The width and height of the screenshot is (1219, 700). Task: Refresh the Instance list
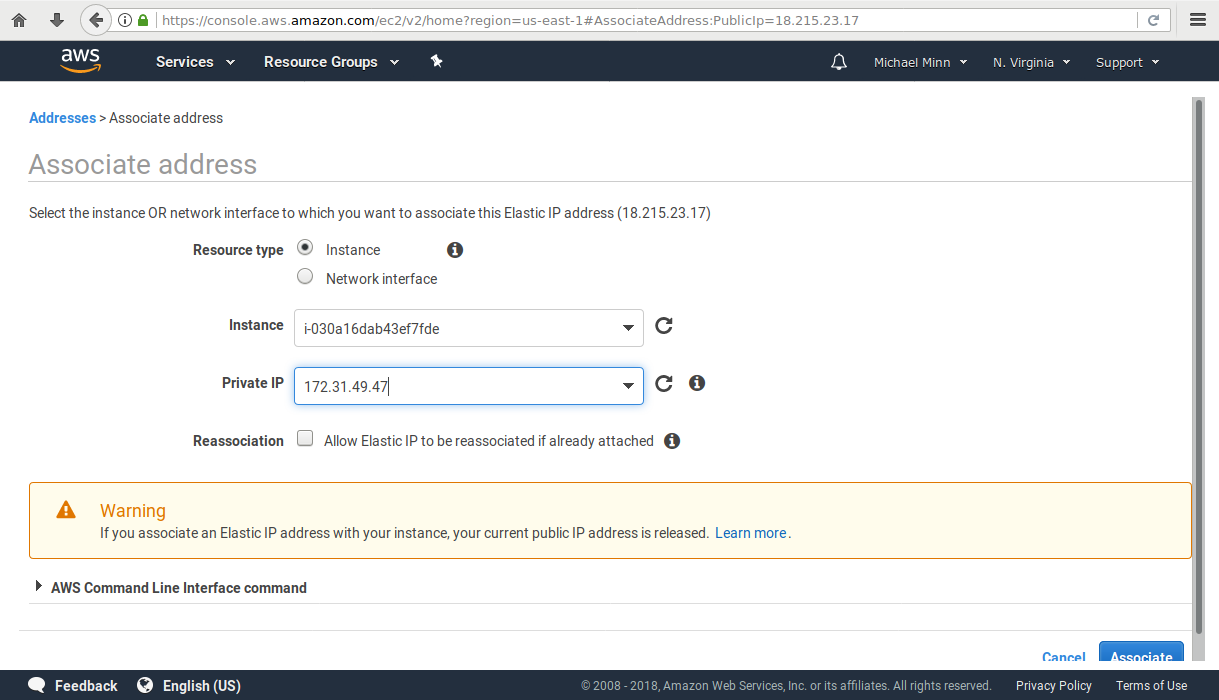(x=663, y=325)
